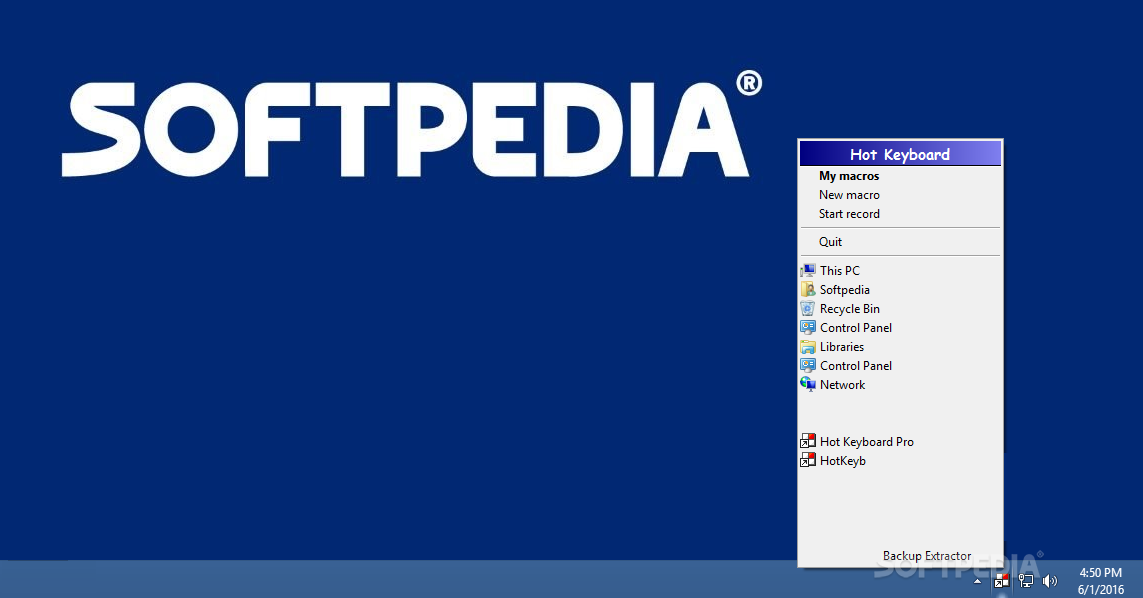Viewport: 1143px width, 598px height.
Task: Select Libraries label in menu
Action: 841,346
